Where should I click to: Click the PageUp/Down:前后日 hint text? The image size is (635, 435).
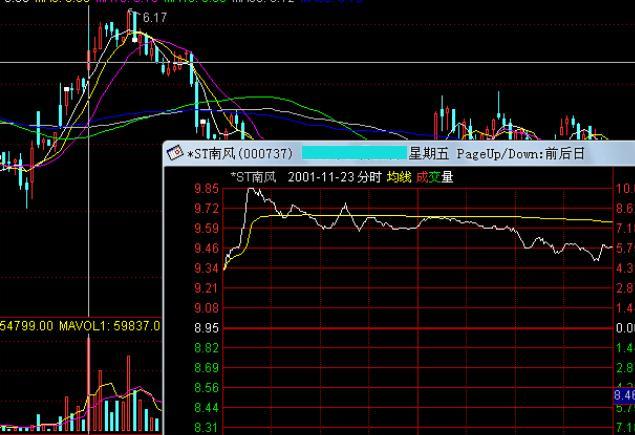coord(521,154)
